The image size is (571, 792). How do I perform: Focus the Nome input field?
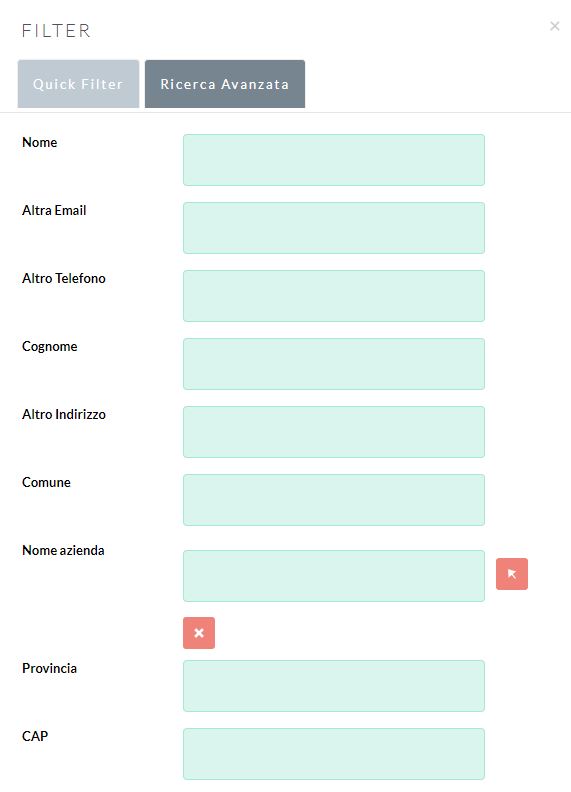[334, 160]
